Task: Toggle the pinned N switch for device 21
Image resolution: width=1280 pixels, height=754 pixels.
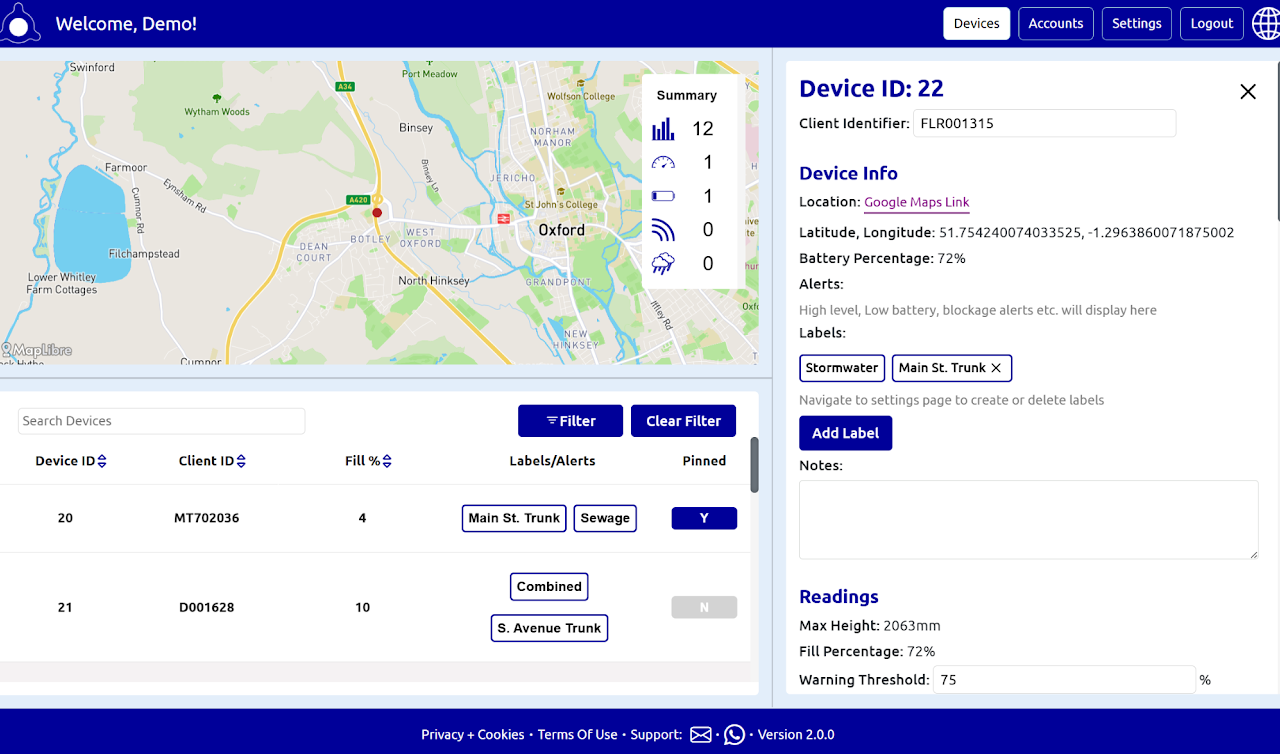Action: [704, 607]
